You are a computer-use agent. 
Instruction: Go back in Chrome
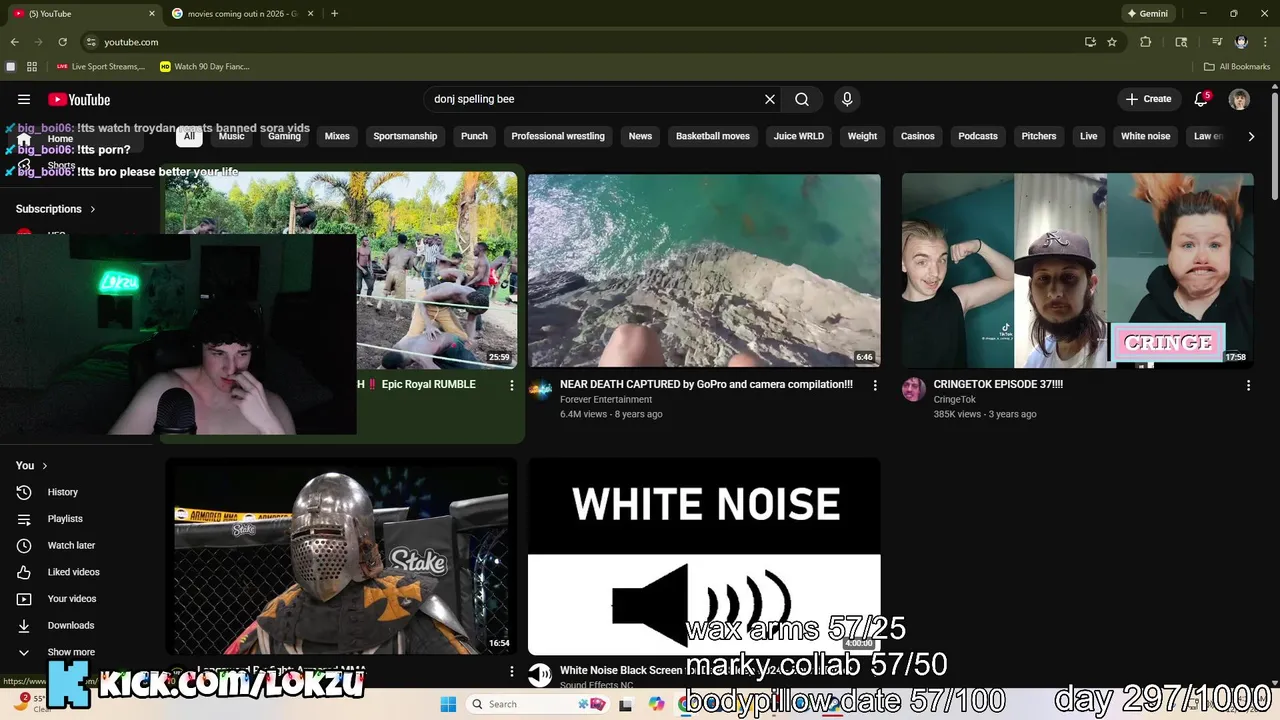pyautogui.click(x=14, y=42)
